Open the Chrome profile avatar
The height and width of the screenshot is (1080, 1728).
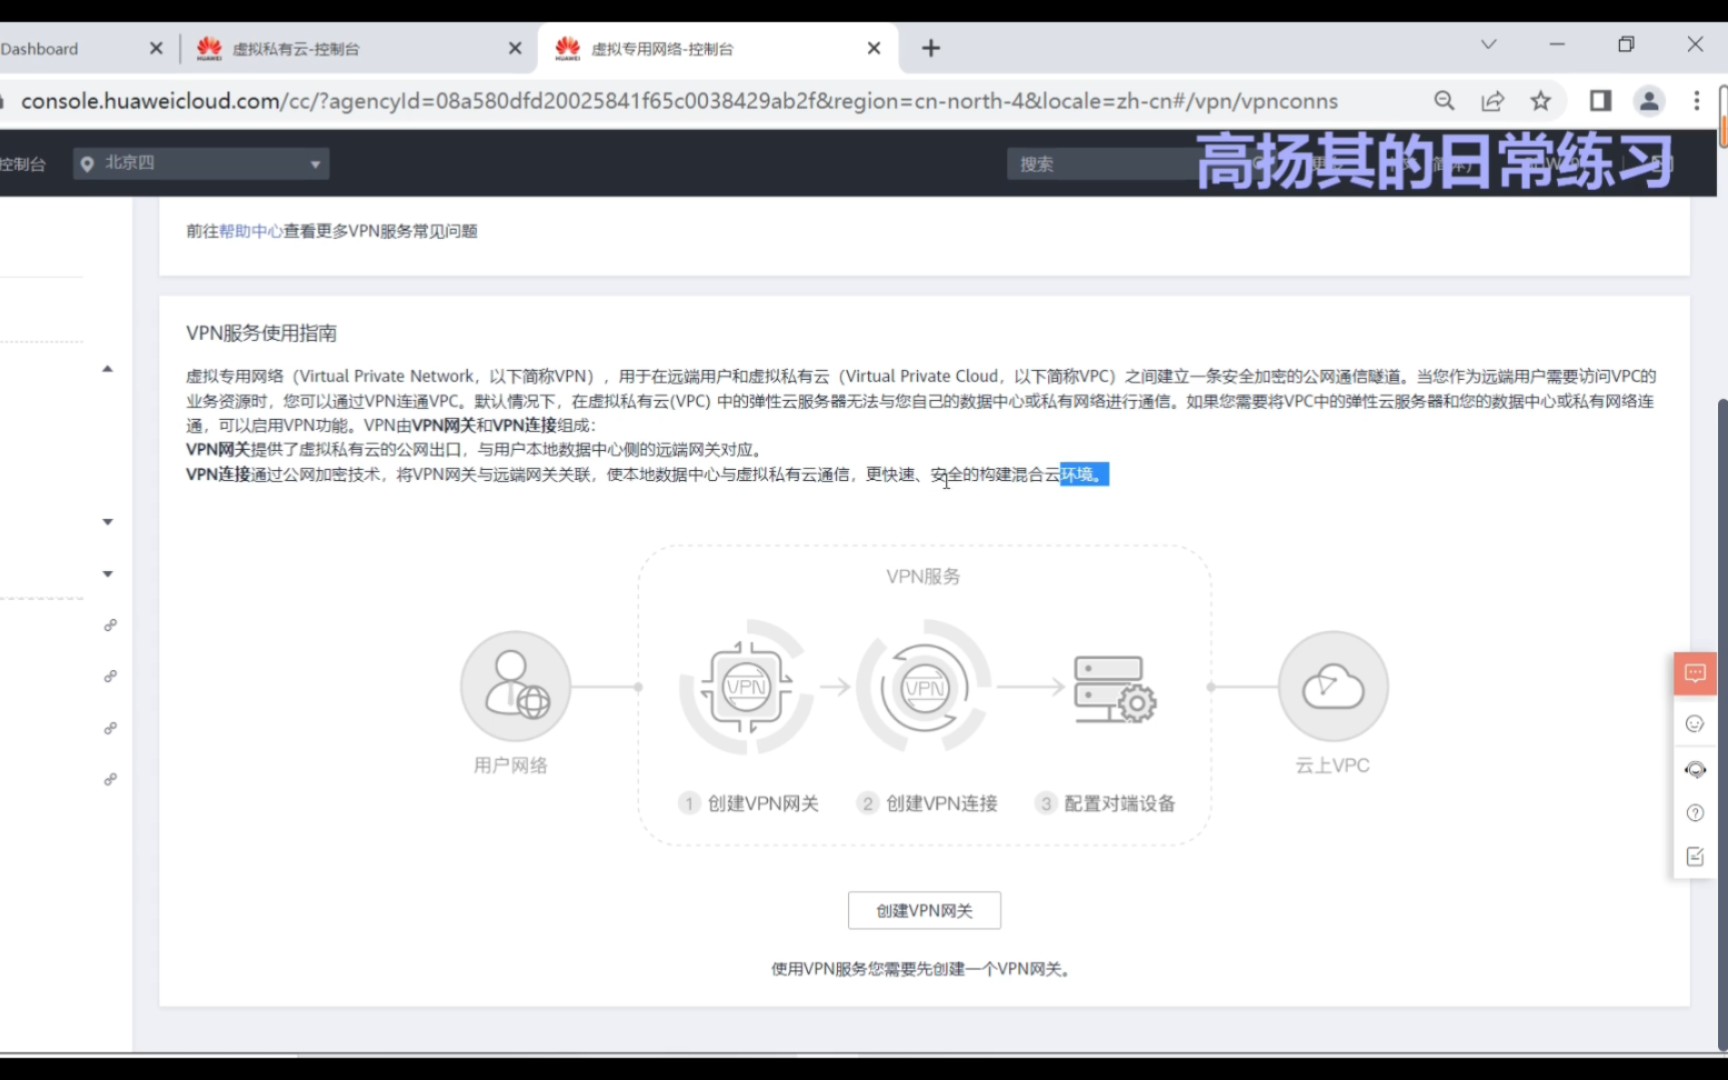click(1649, 101)
